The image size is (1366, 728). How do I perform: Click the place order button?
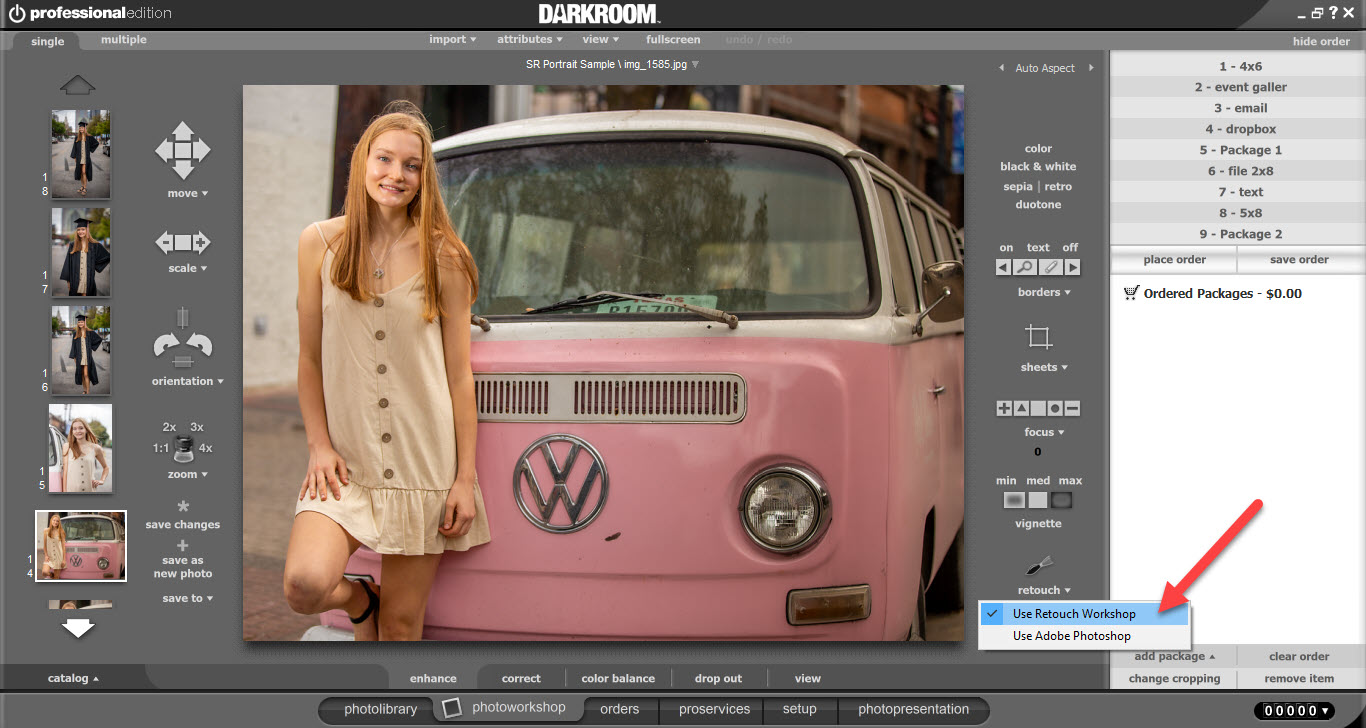click(x=1174, y=260)
